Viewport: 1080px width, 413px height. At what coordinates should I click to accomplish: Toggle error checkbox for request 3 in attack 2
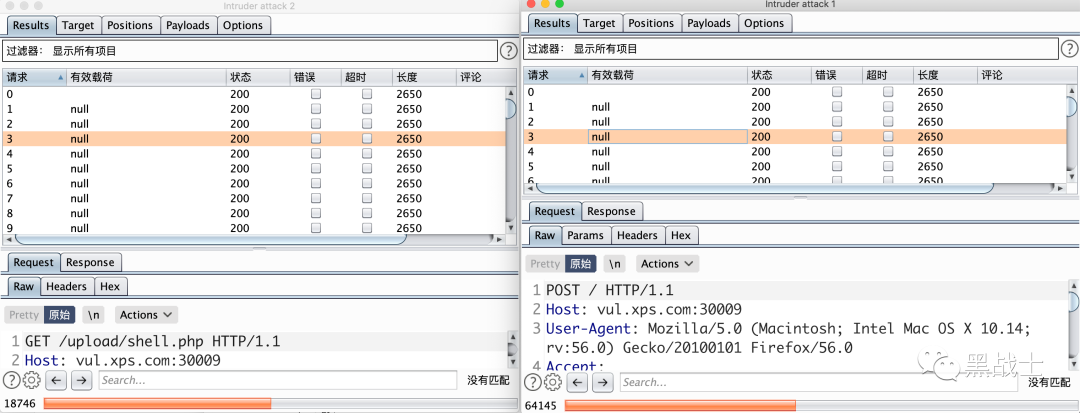coord(315,139)
